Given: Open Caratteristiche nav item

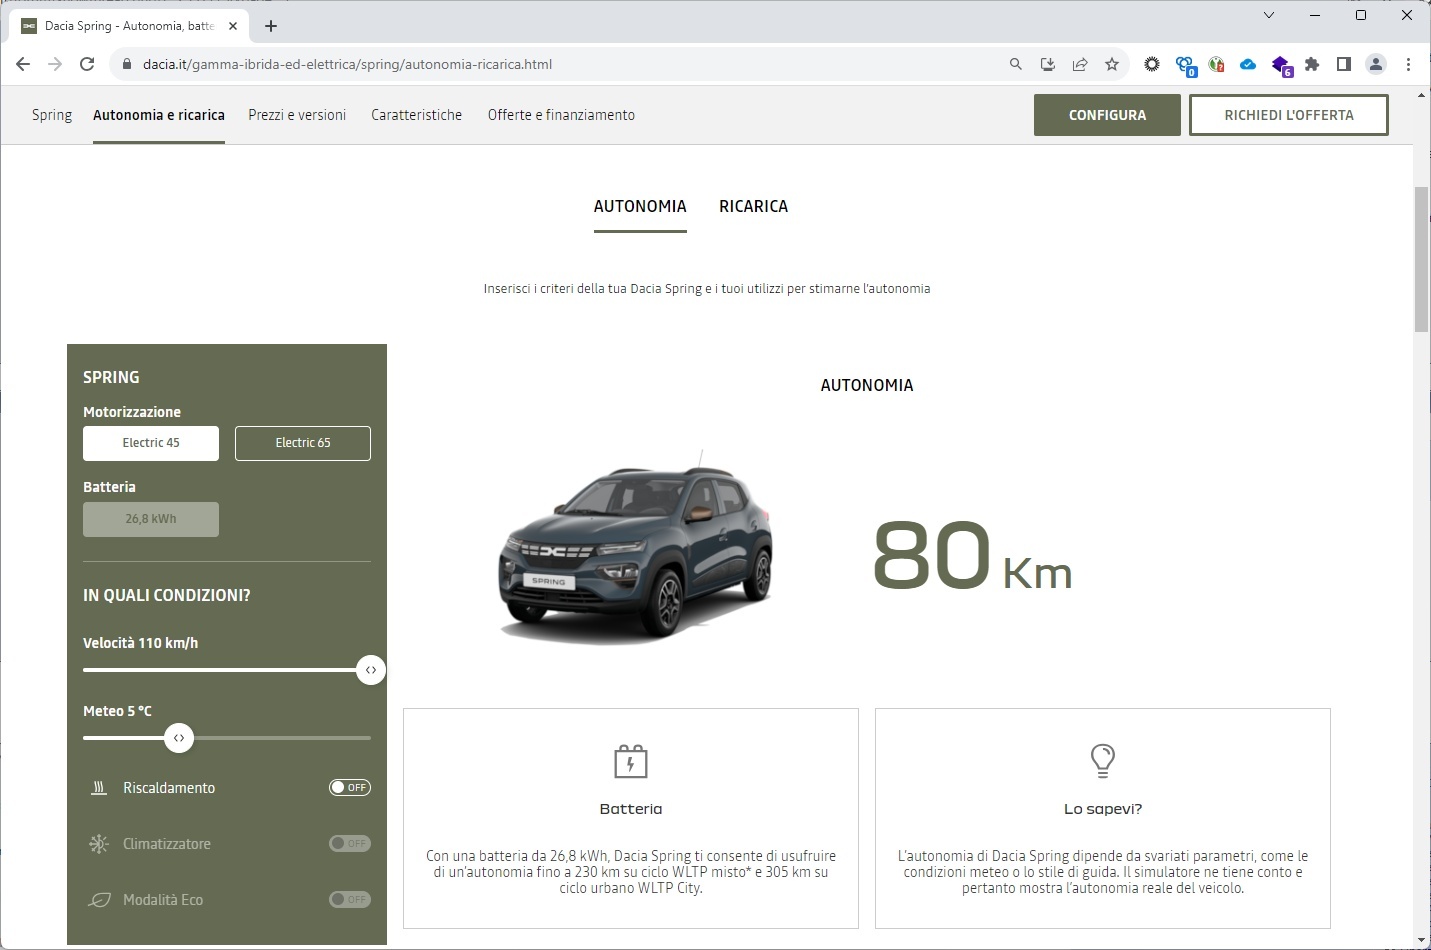Looking at the screenshot, I should [x=417, y=115].
